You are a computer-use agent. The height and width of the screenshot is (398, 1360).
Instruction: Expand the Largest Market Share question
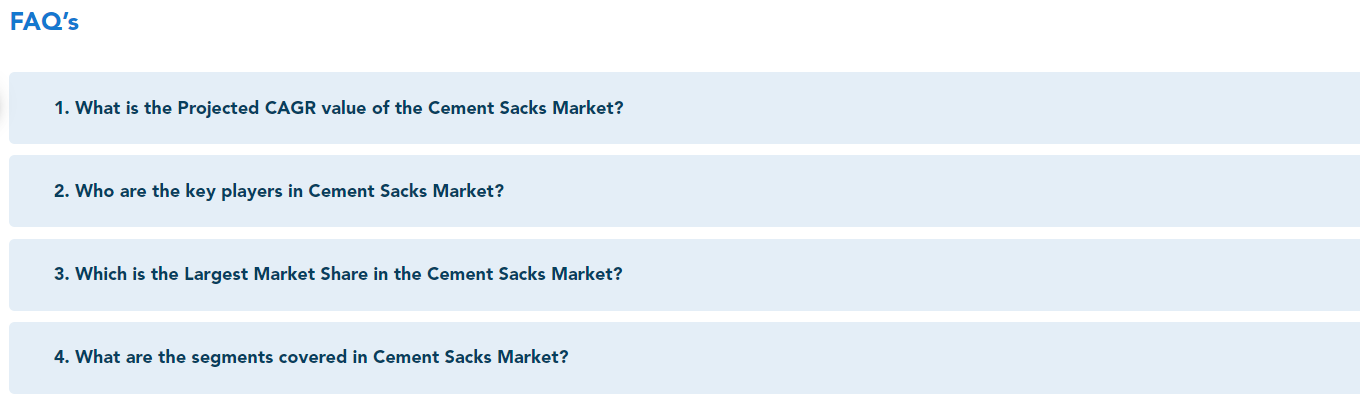[684, 274]
